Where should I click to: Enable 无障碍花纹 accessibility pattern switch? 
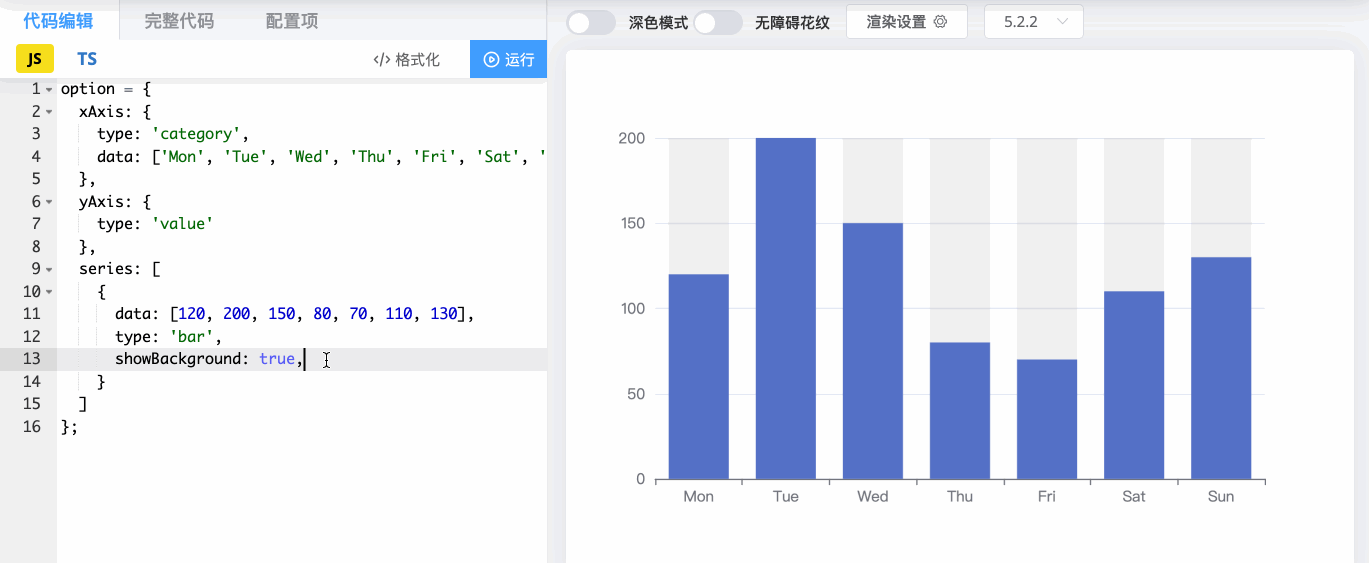click(718, 22)
